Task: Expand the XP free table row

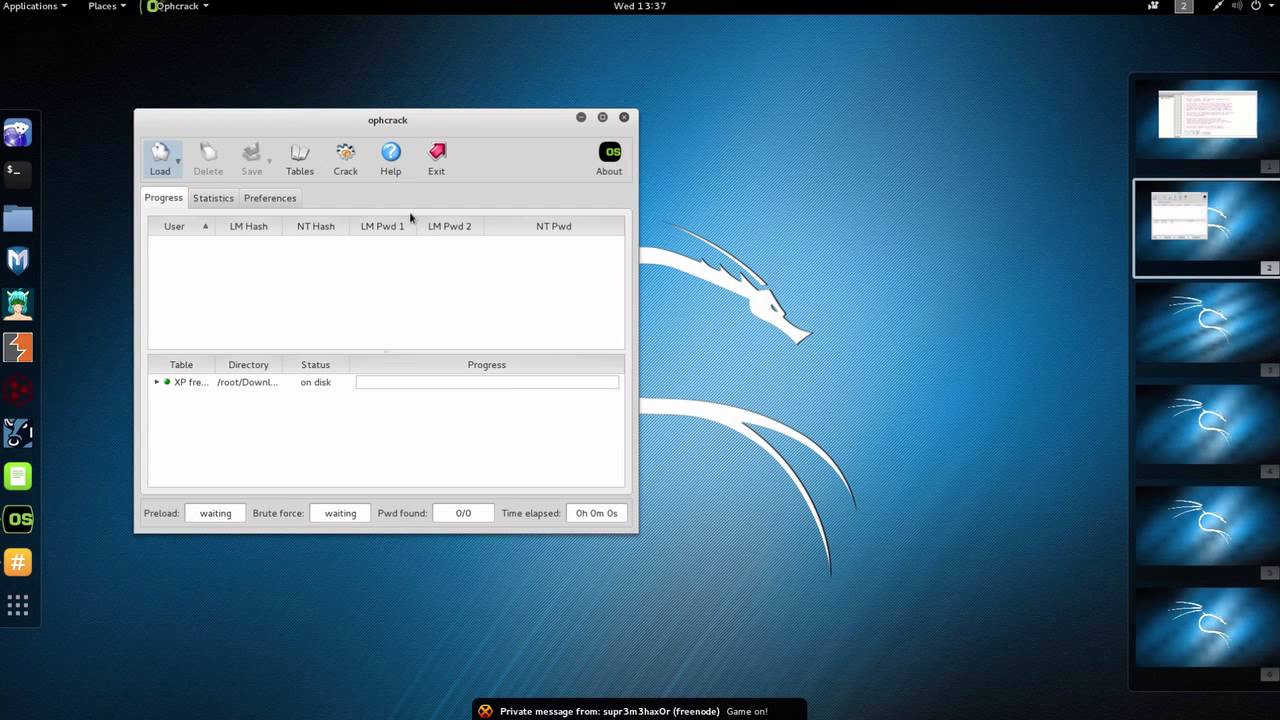Action: pos(156,382)
